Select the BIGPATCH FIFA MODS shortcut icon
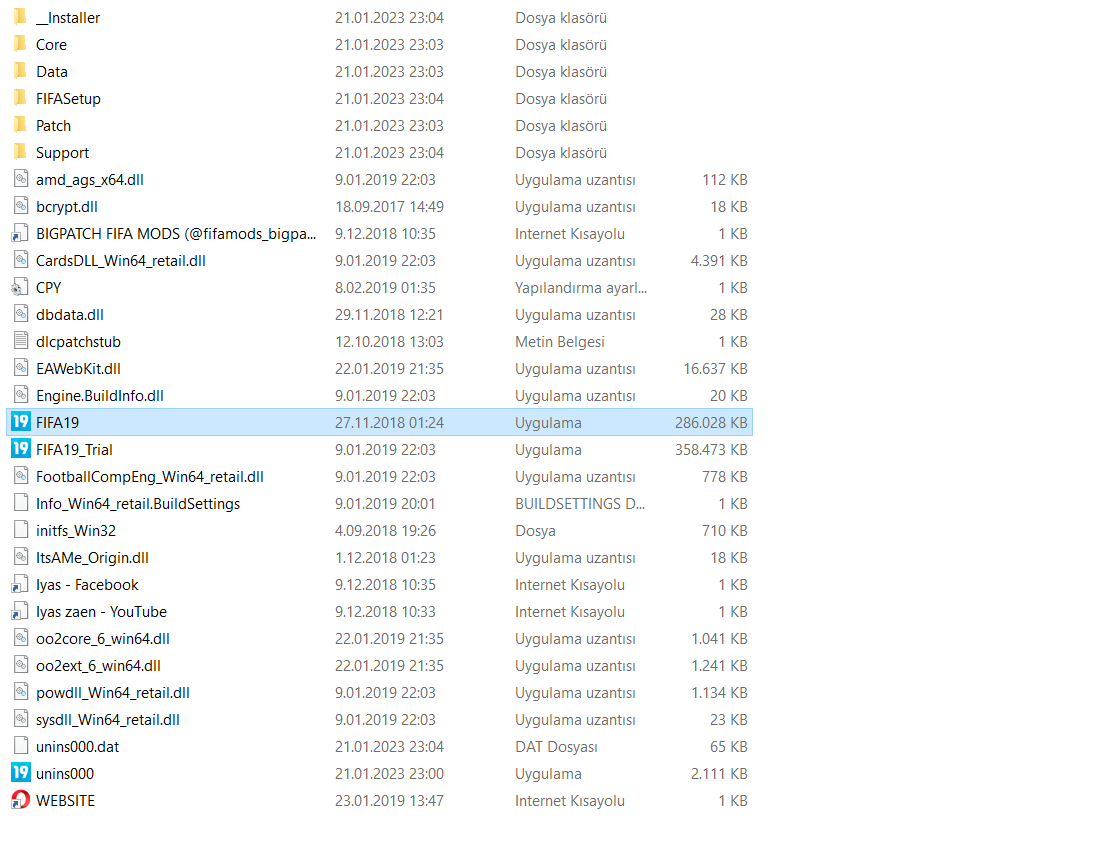 (x=20, y=233)
